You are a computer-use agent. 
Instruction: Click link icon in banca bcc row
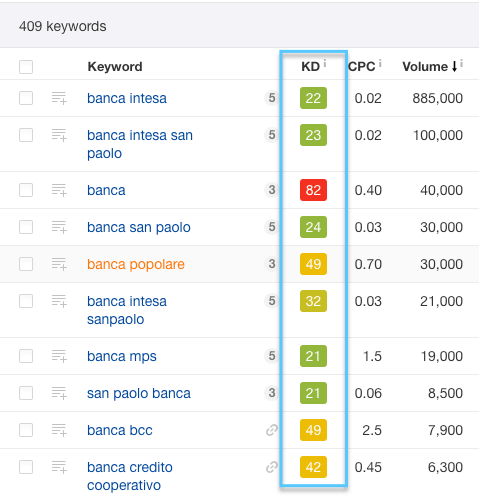272,430
